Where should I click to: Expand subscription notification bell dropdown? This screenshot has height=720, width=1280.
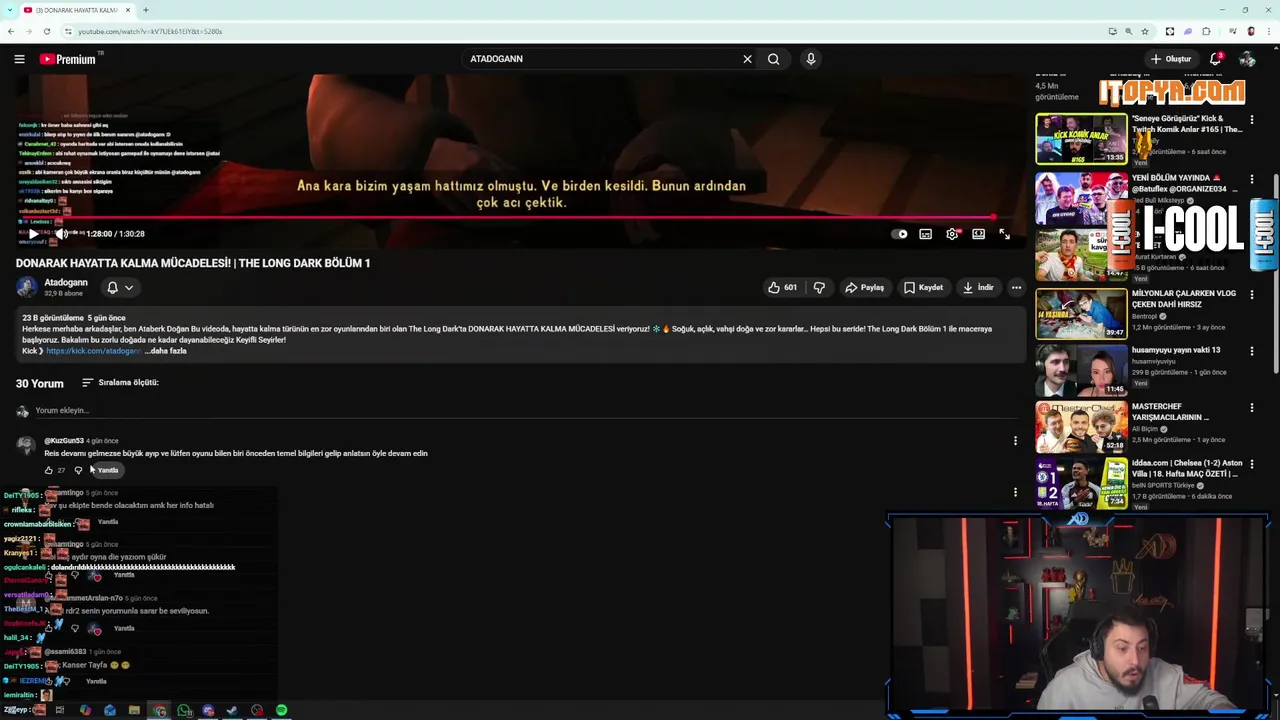120,288
